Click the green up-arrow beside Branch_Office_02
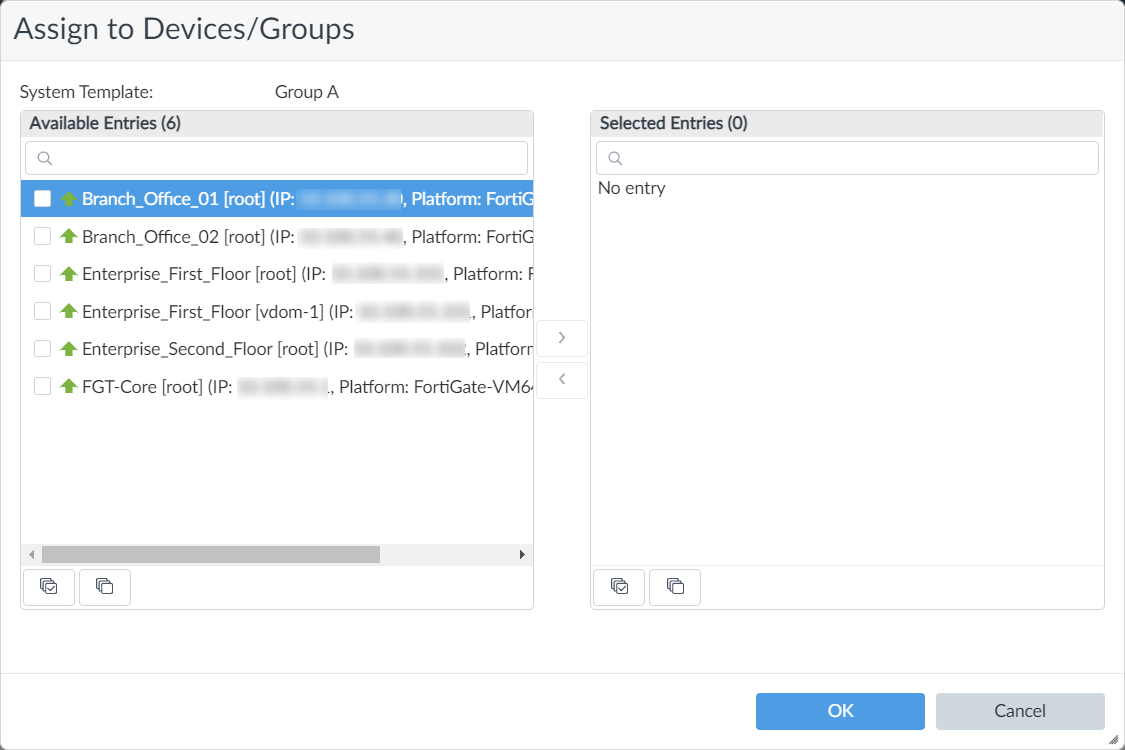1125x750 pixels. [x=67, y=236]
